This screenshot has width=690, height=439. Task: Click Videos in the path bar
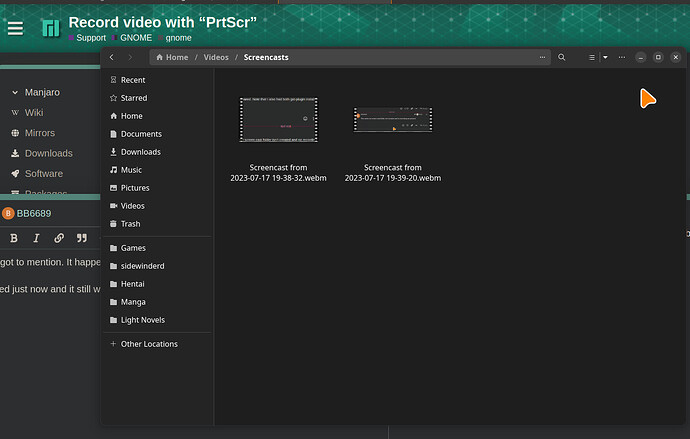pos(216,57)
